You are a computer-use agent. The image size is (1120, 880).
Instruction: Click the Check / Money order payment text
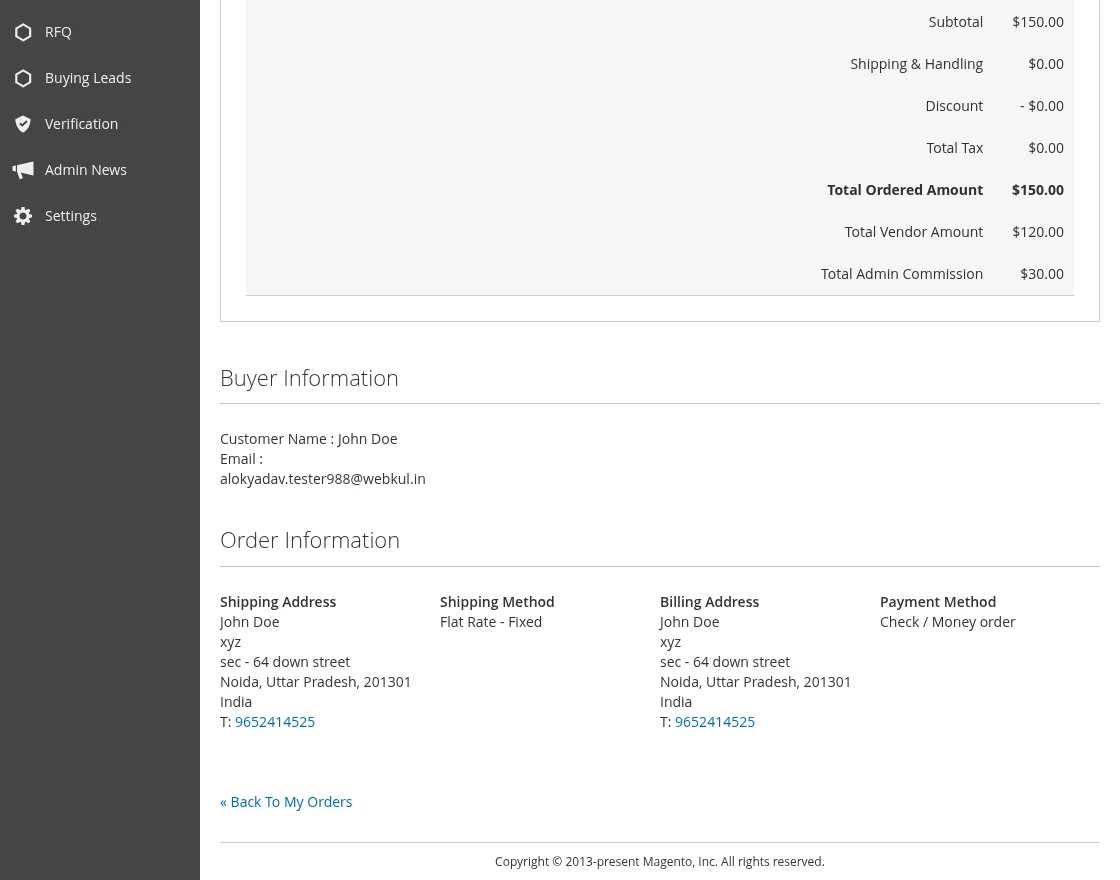click(x=947, y=622)
